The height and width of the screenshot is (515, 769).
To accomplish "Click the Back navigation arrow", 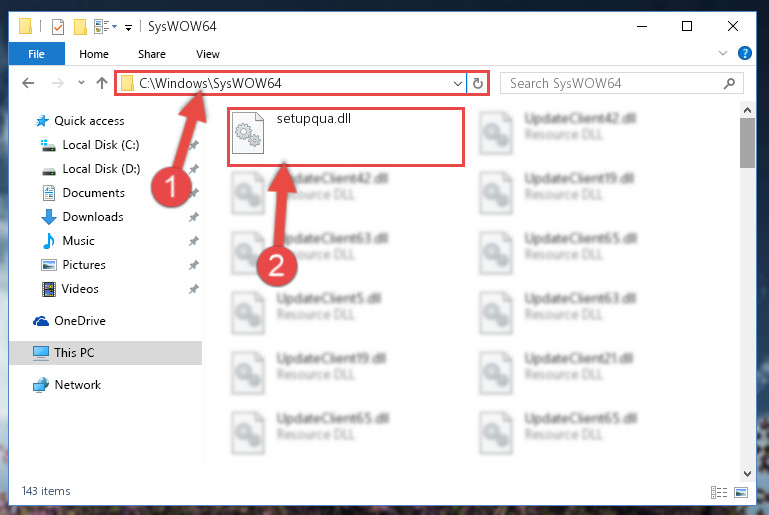I will tap(28, 83).
